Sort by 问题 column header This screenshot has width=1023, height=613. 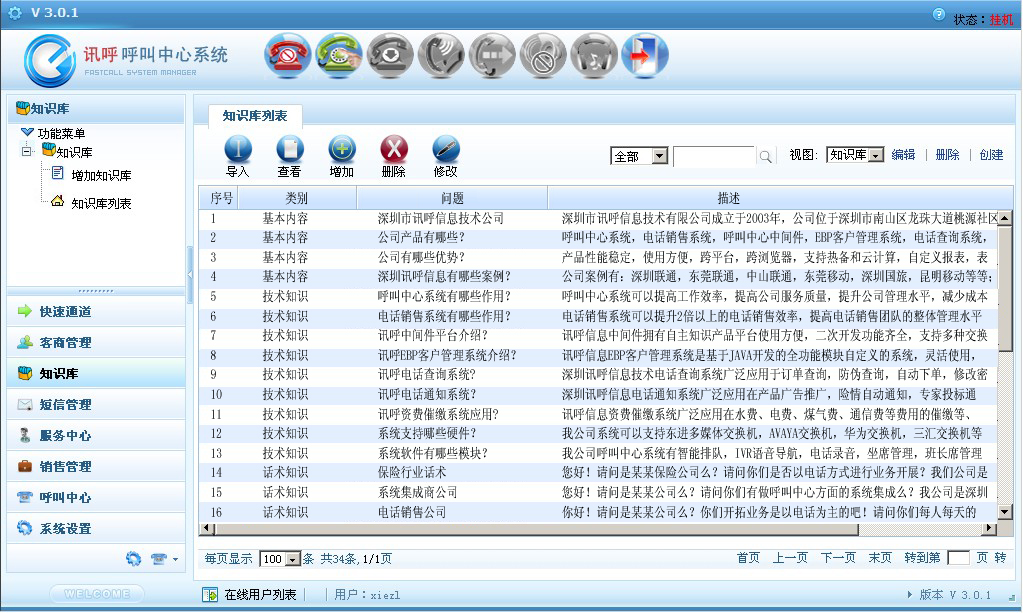452,198
